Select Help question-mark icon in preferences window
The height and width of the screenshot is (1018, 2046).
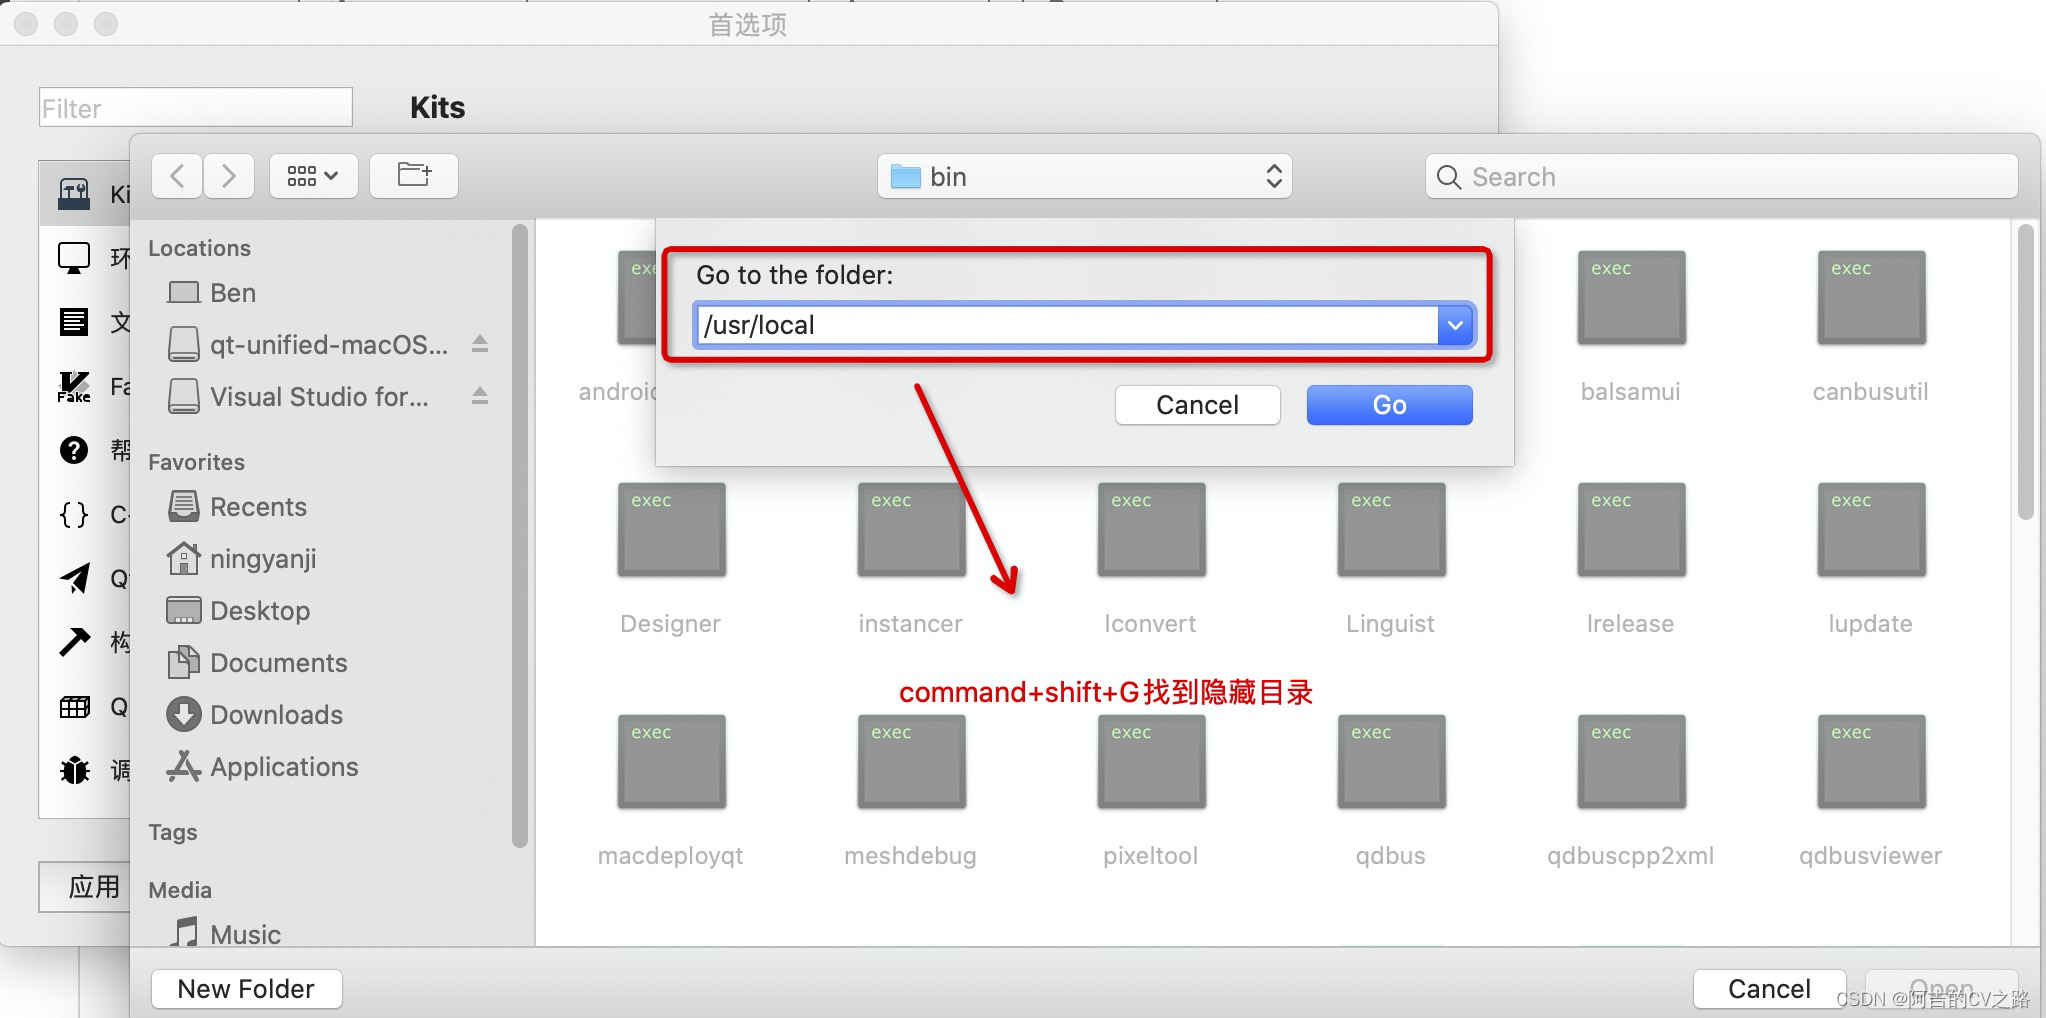point(74,450)
